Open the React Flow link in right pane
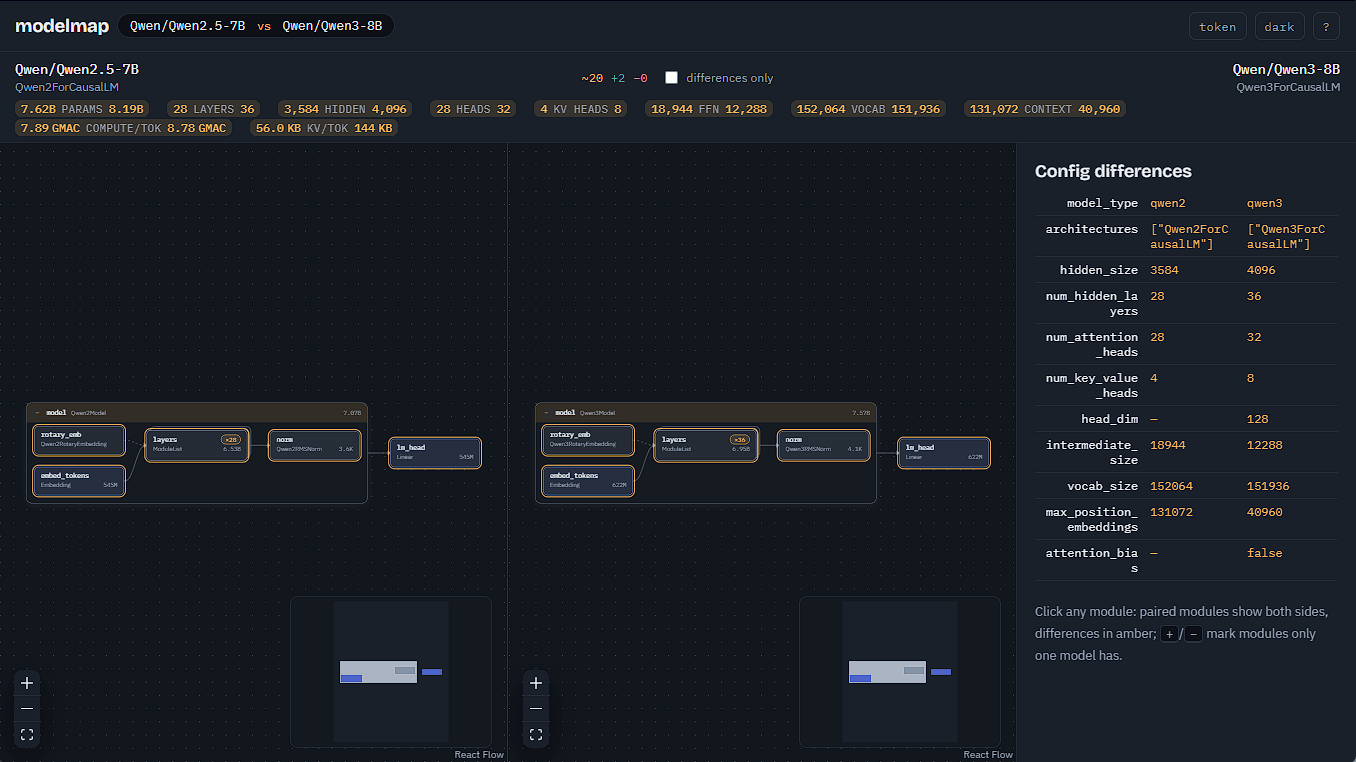 [x=988, y=755]
